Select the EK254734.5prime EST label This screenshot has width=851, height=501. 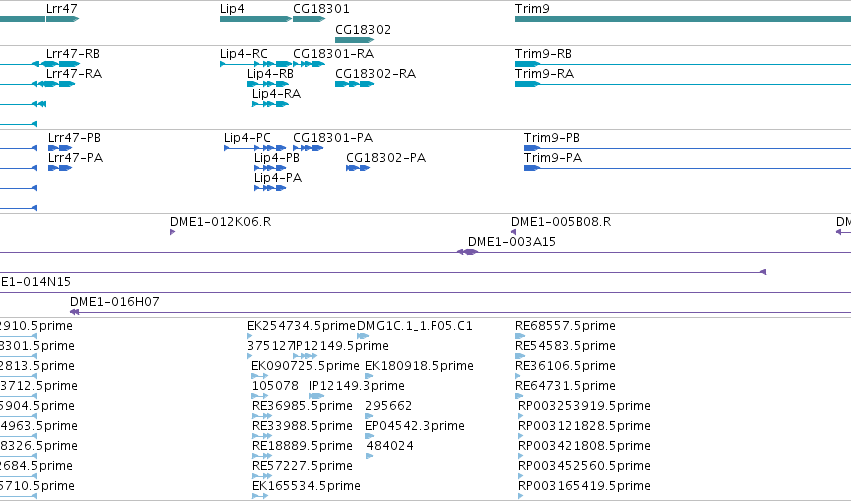(301, 326)
